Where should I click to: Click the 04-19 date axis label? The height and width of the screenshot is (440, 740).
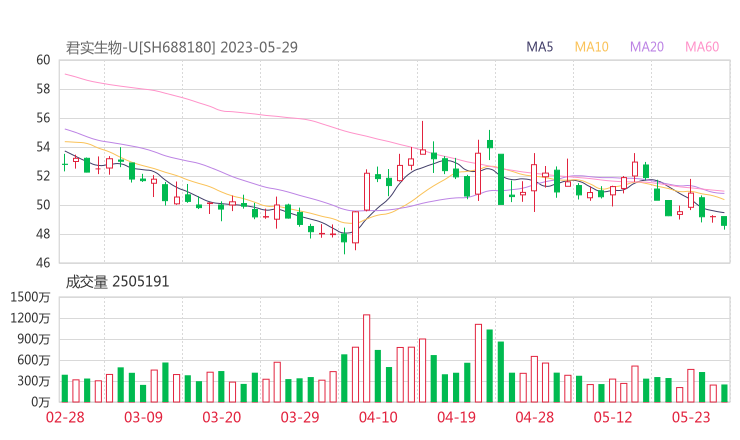[456, 417]
